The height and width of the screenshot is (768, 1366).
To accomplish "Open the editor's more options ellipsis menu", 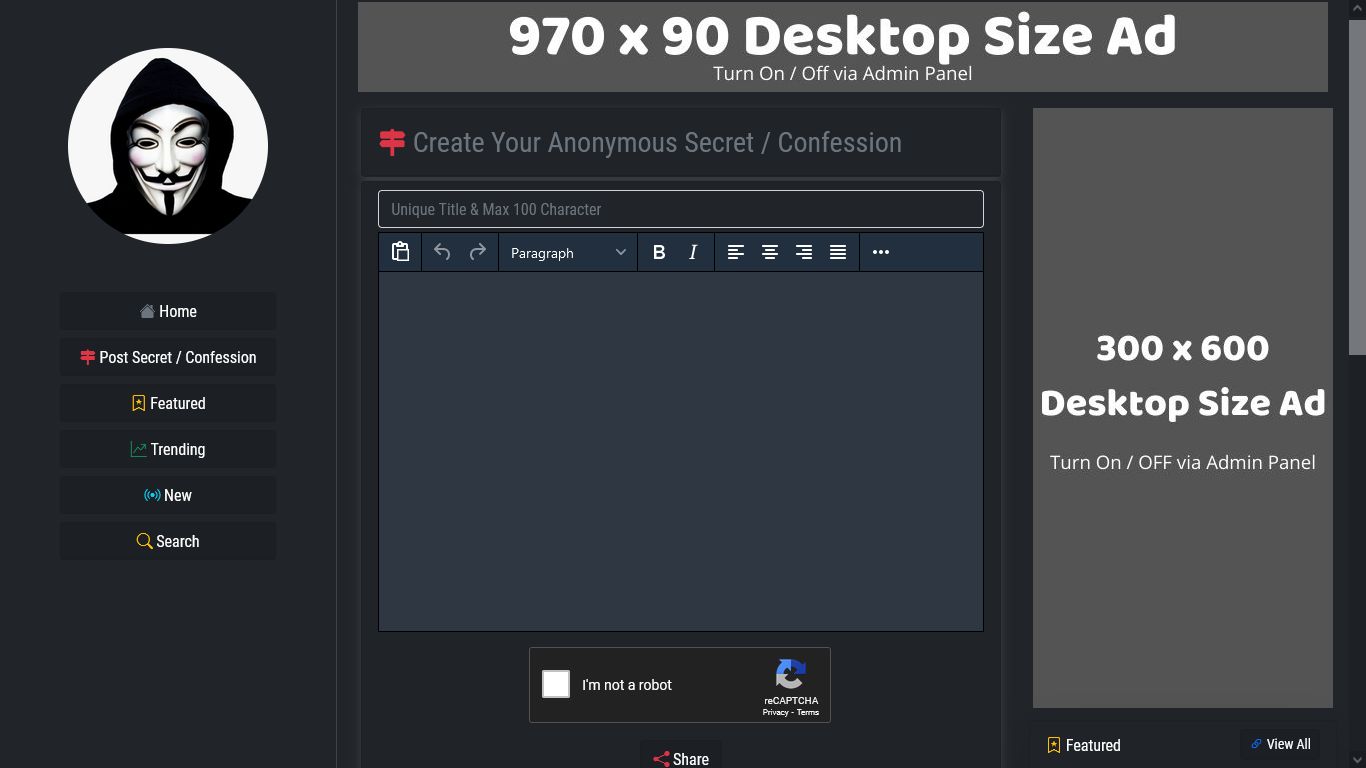I will pos(881,252).
